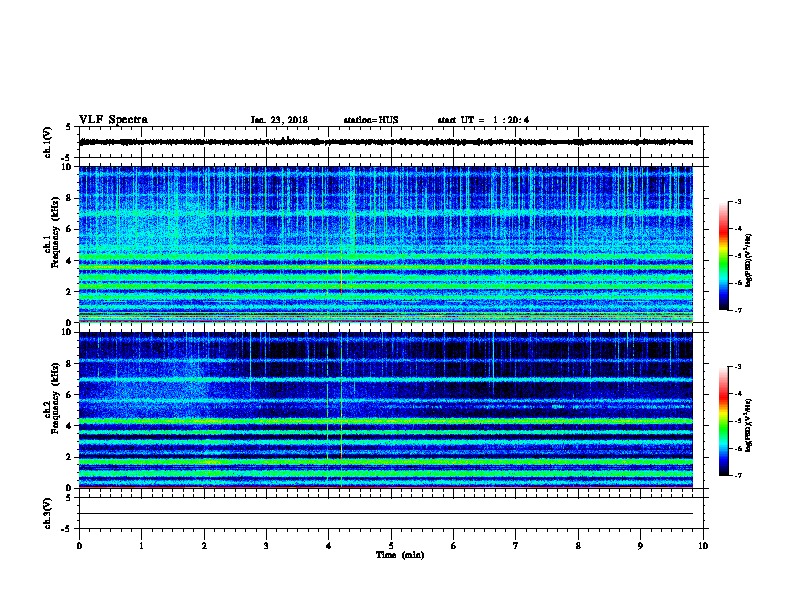The image size is (792, 612).
Task: Click the ch.1(V) voltage axis label
Action: click(47, 142)
